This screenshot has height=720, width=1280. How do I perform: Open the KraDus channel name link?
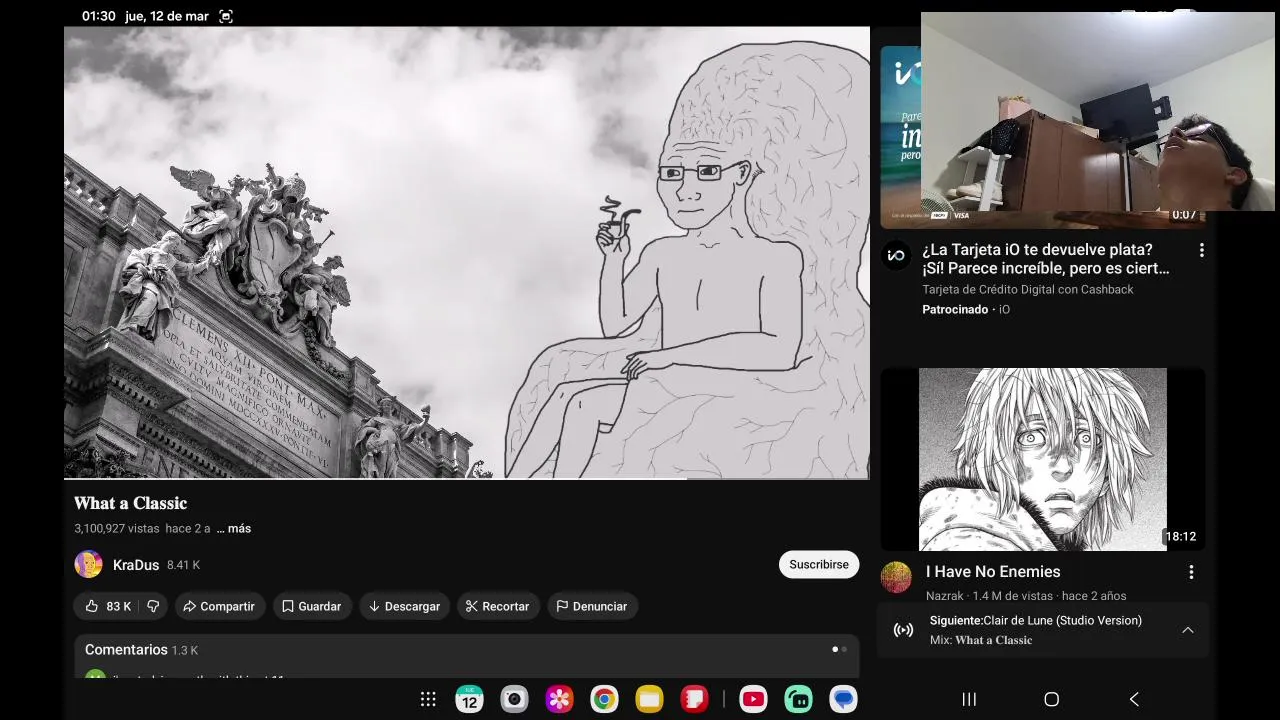pyautogui.click(x=136, y=565)
